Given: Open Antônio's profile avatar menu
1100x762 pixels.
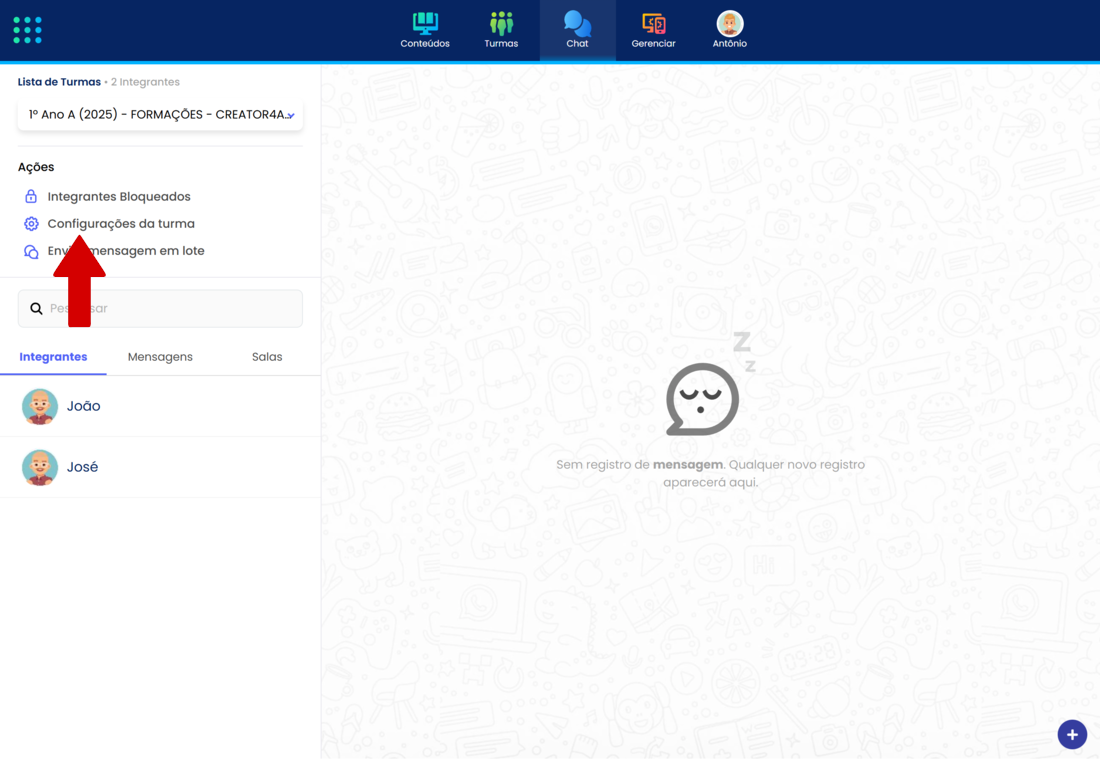Looking at the screenshot, I should click(x=730, y=24).
